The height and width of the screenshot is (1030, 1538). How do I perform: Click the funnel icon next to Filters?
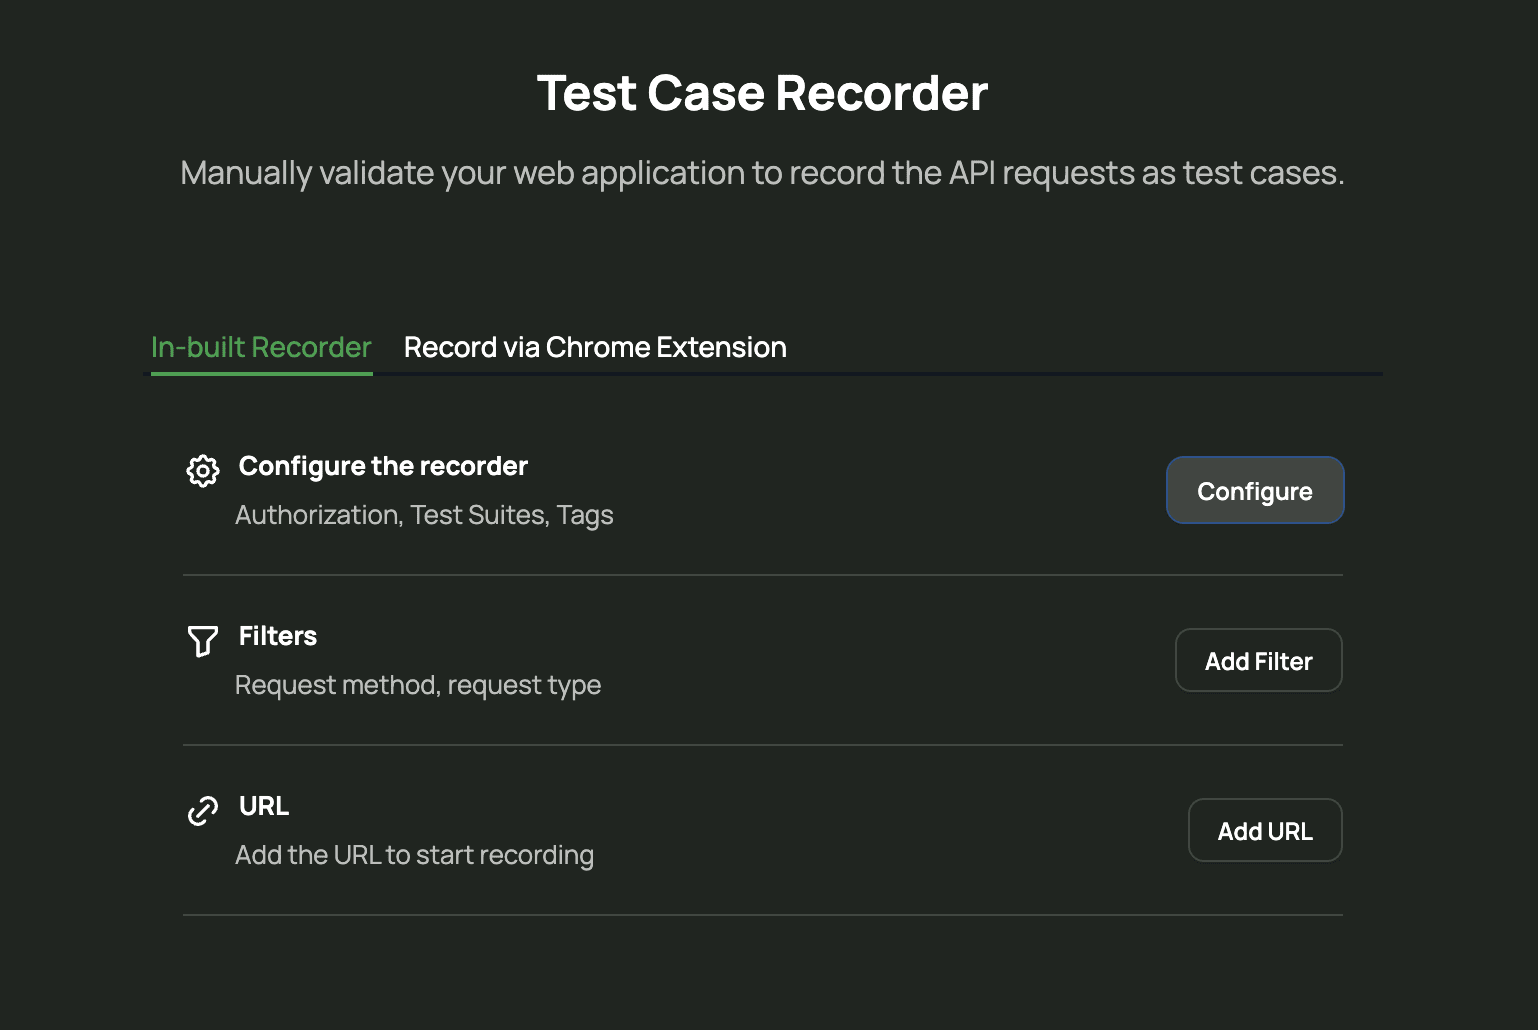[203, 640]
